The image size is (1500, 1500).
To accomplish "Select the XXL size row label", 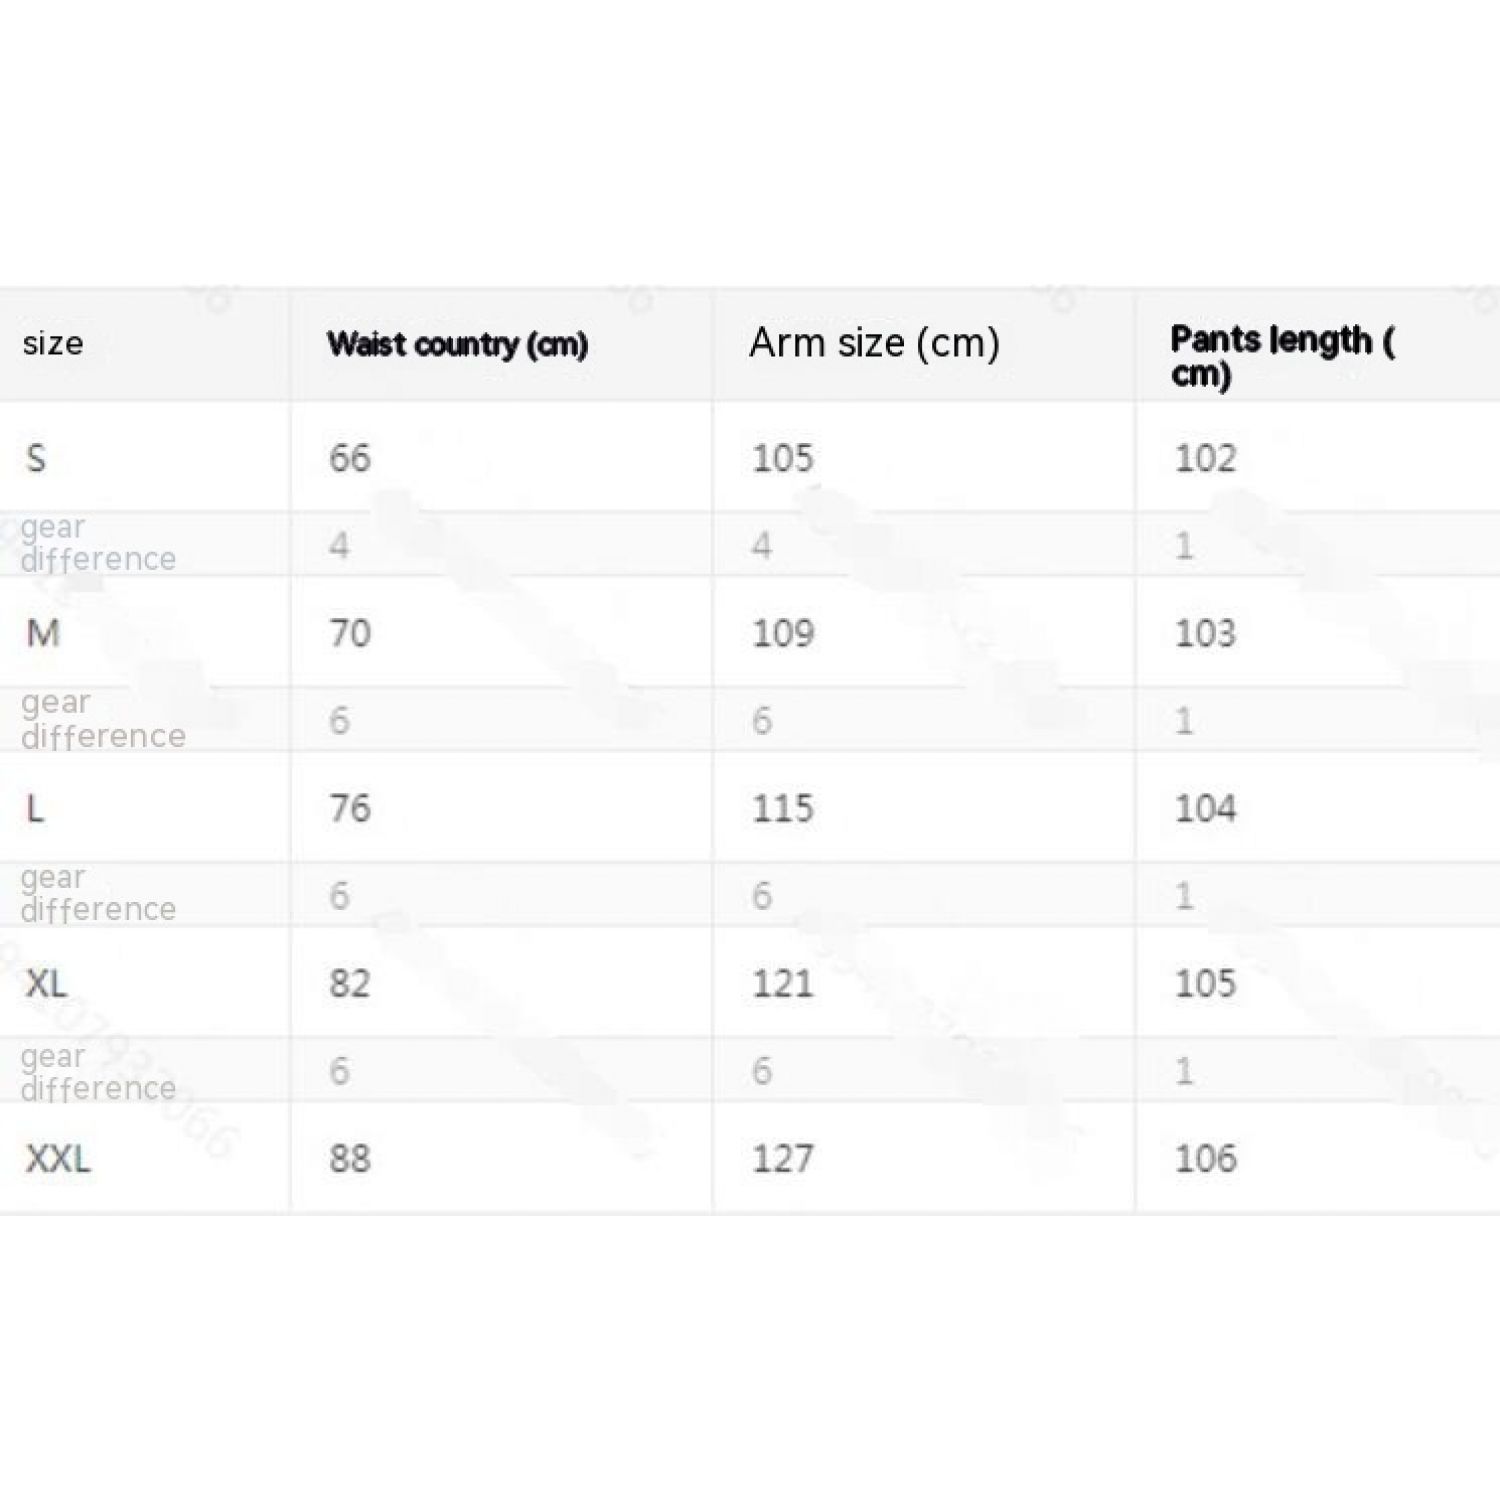I will click(58, 1159).
